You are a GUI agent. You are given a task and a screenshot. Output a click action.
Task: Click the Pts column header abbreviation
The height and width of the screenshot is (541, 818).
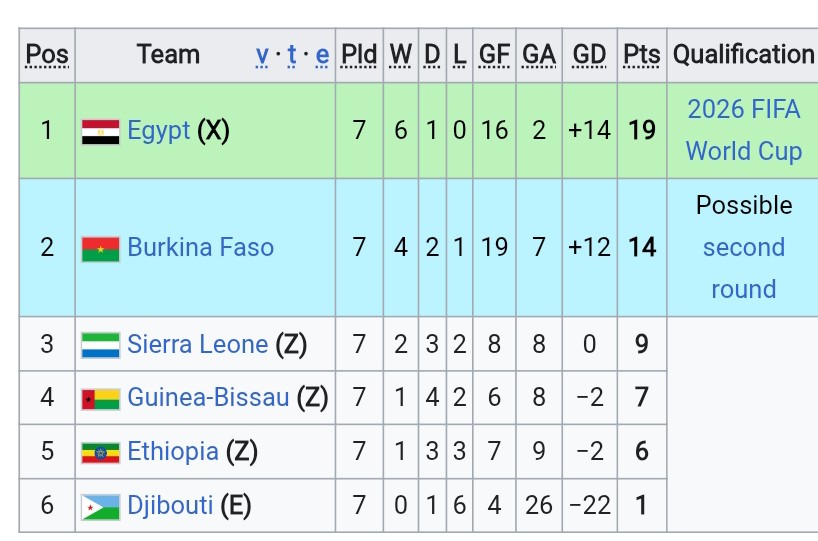point(642,55)
